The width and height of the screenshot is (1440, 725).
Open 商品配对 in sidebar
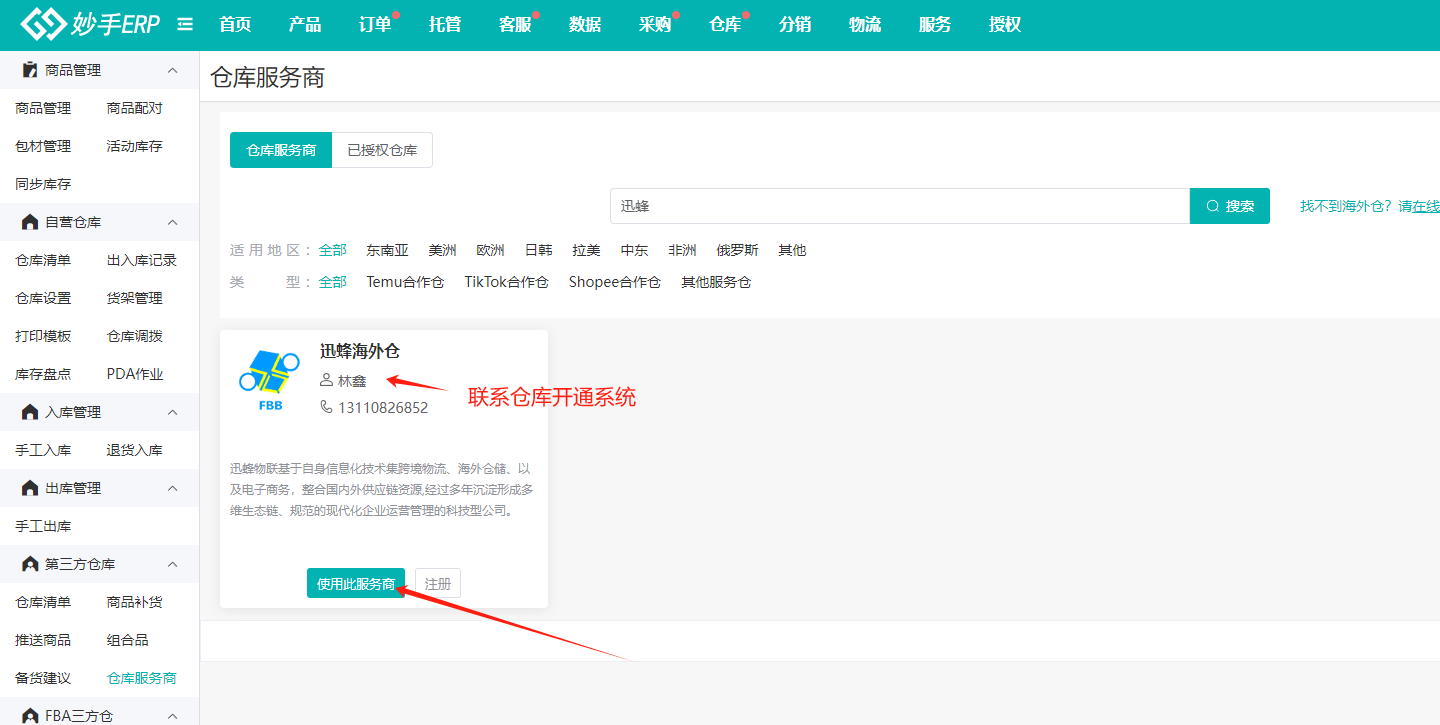[x=135, y=108]
